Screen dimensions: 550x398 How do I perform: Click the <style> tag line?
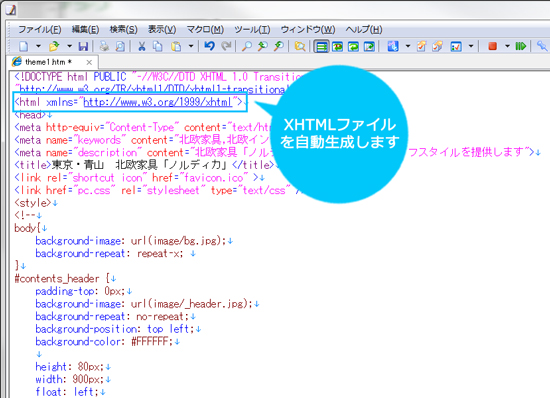click(x=36, y=203)
